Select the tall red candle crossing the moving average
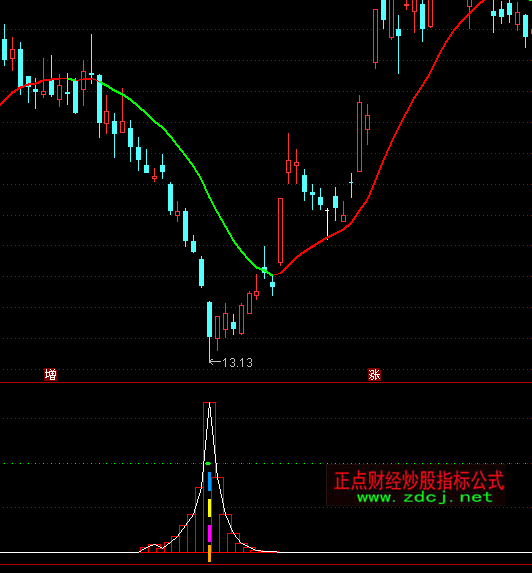Image resolution: width=532 pixels, height=573 pixels. pyautogui.click(x=280, y=232)
